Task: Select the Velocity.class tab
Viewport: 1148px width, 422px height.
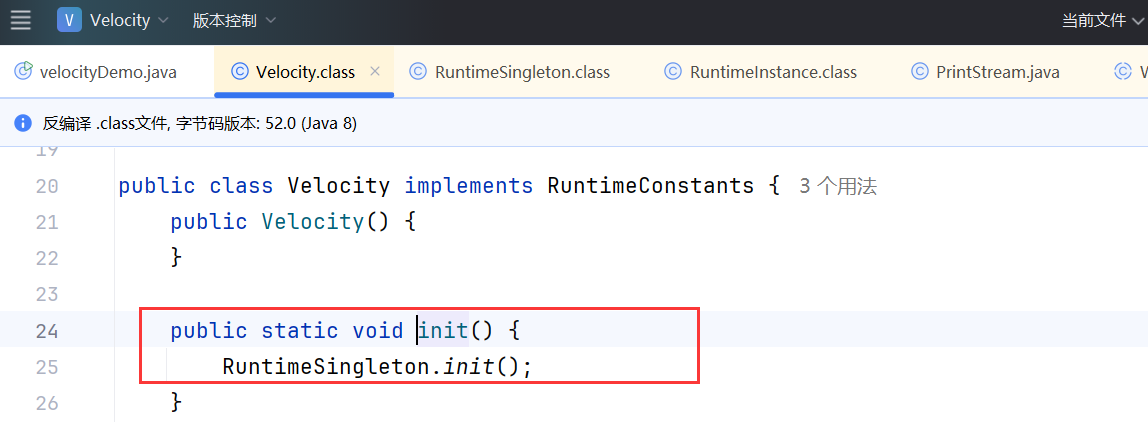Action: pyautogui.click(x=305, y=72)
